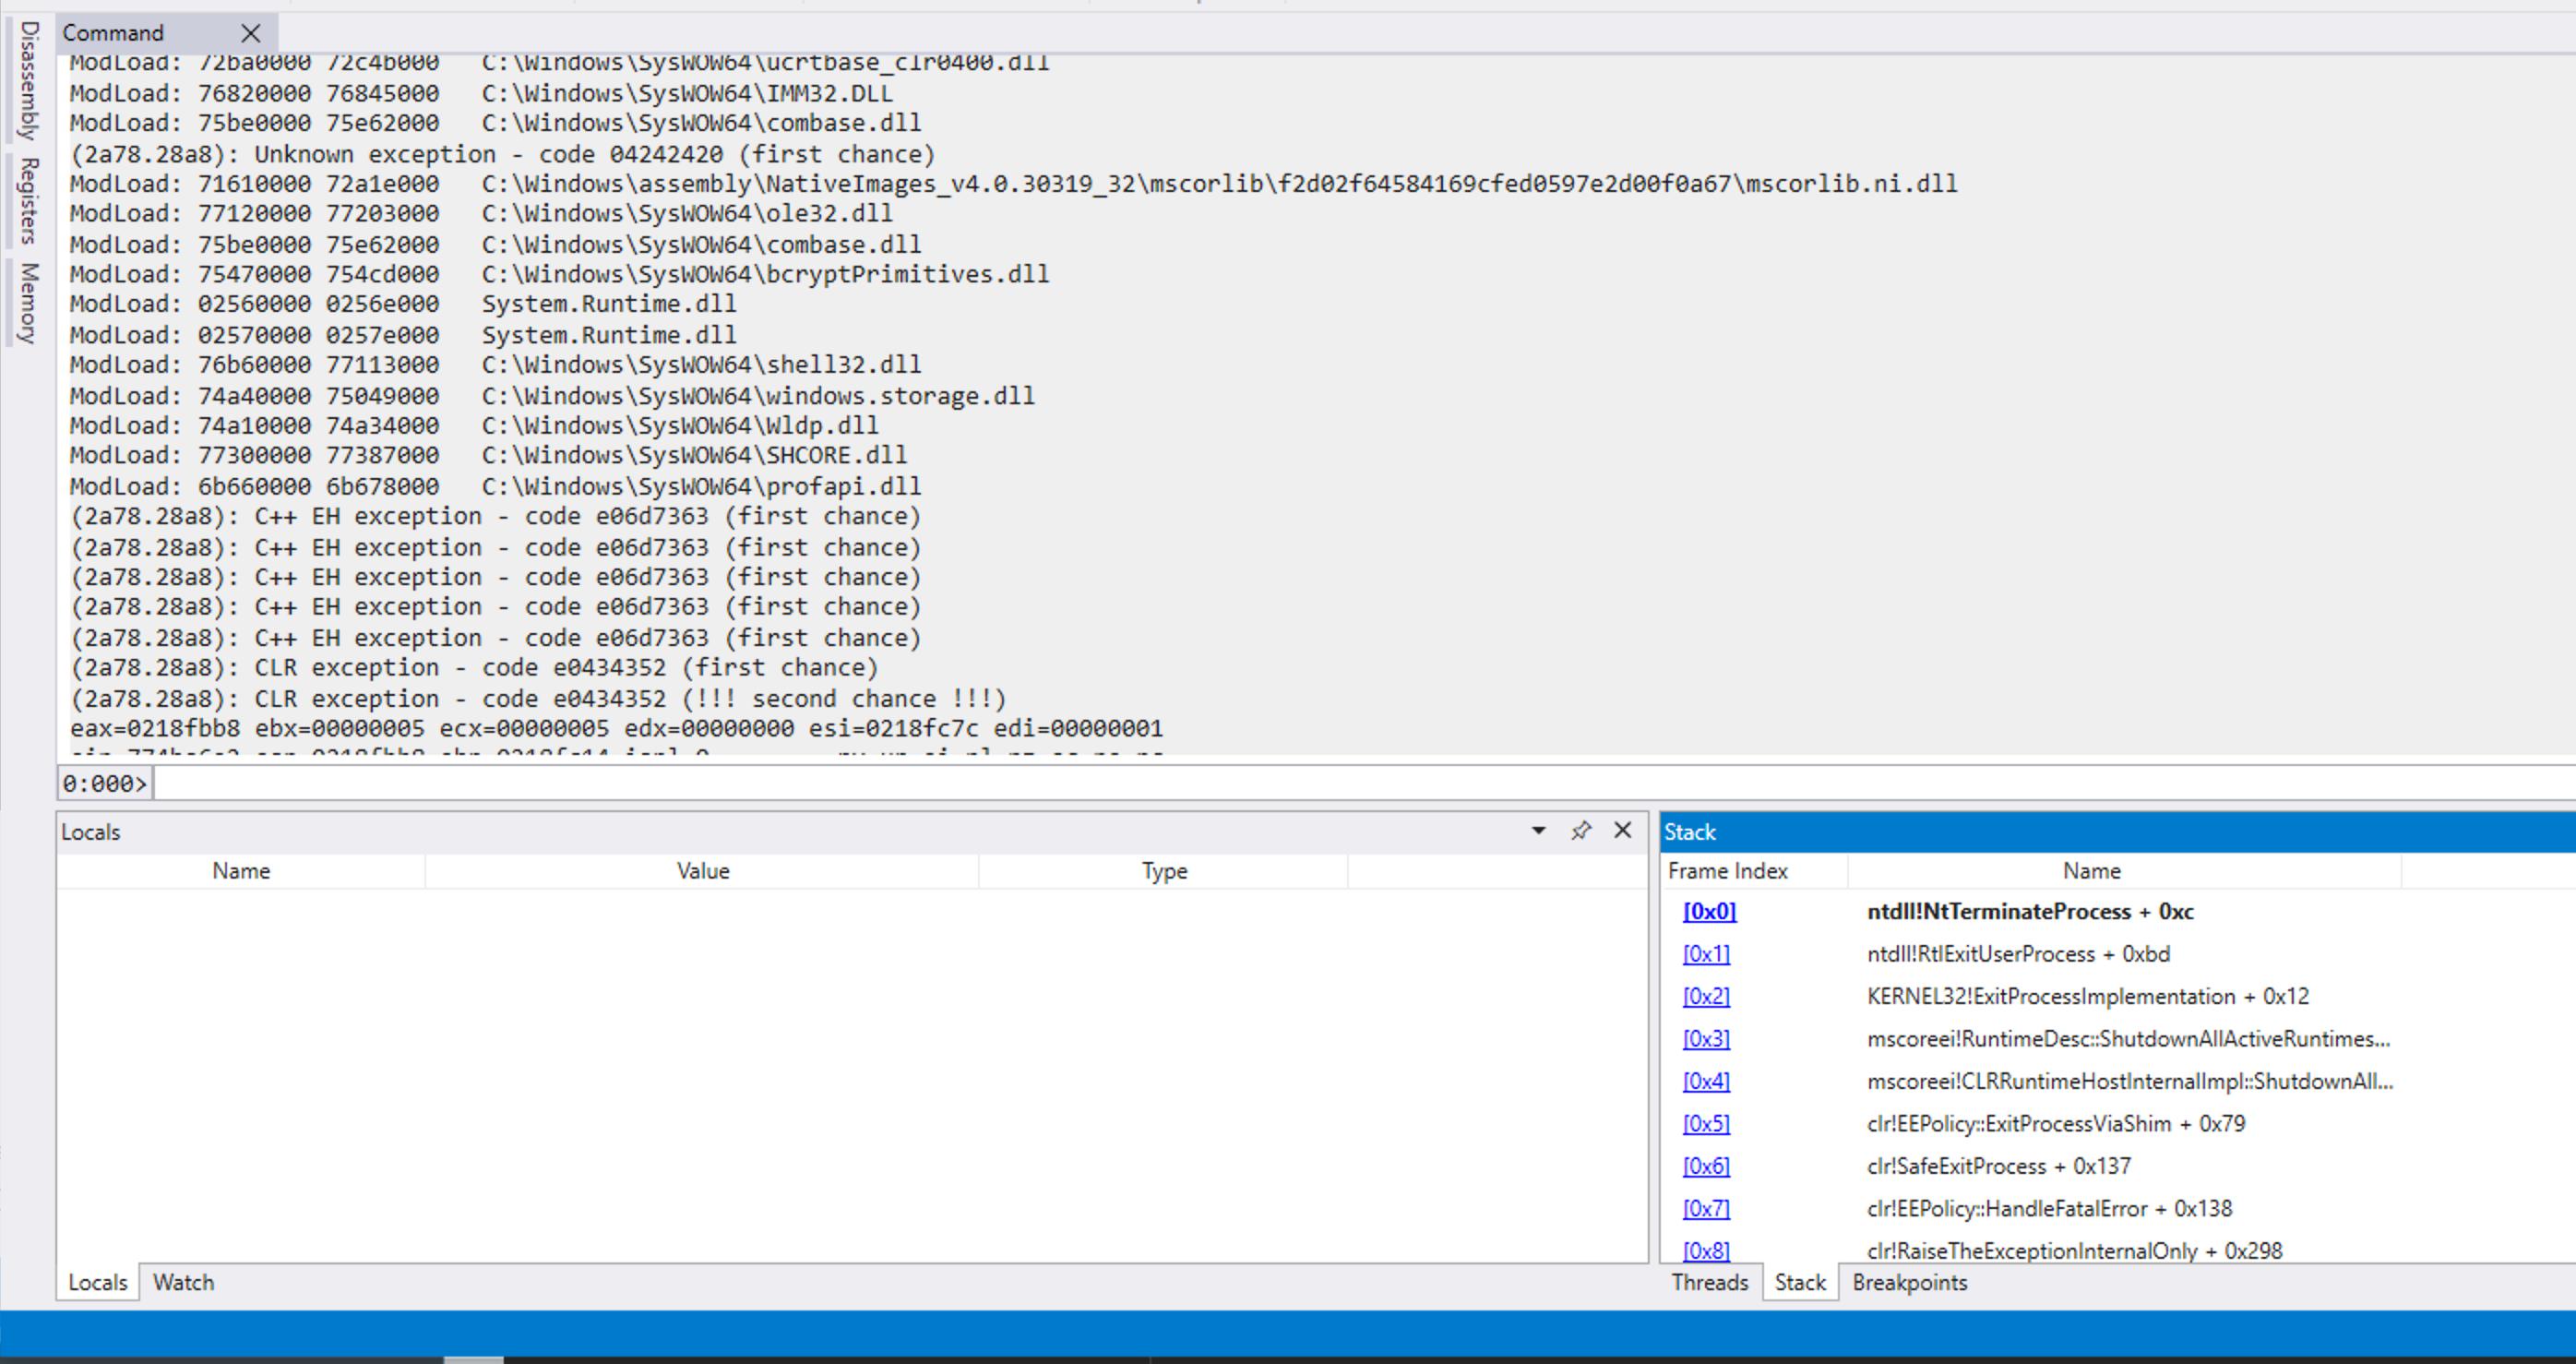Open stack frame 0x1 link
The image size is (2576, 1364).
[x=1705, y=954]
